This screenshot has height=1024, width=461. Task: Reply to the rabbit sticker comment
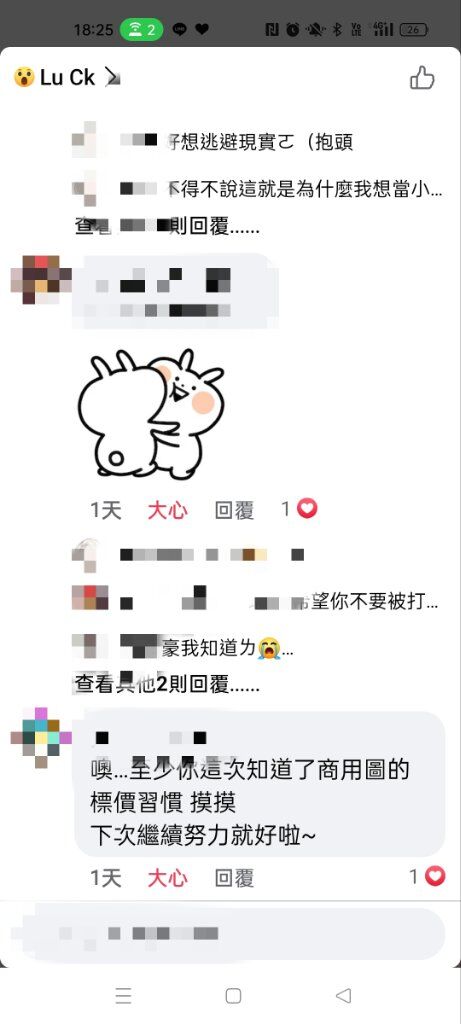point(234,510)
